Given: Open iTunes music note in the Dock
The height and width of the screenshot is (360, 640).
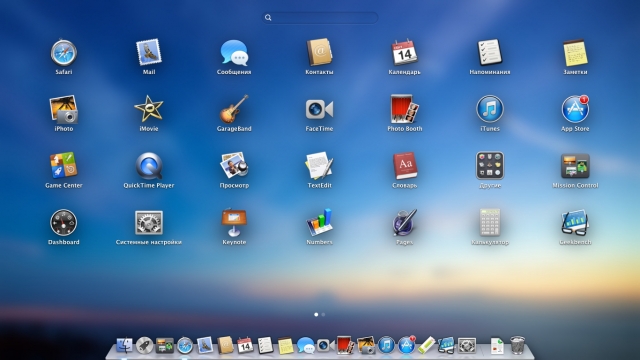Looking at the screenshot, I should [x=386, y=346].
